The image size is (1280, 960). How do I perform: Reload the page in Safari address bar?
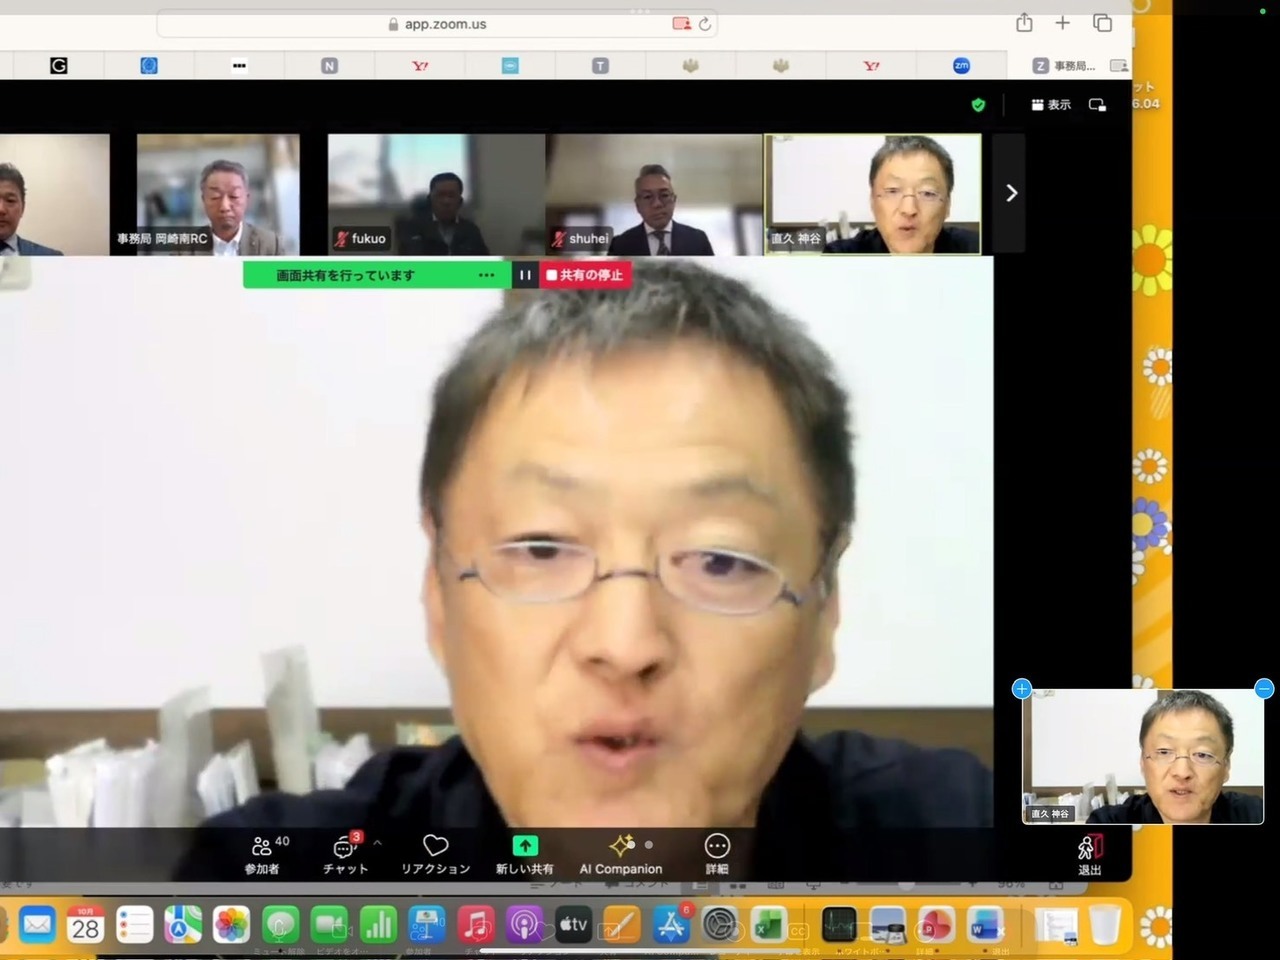(705, 24)
